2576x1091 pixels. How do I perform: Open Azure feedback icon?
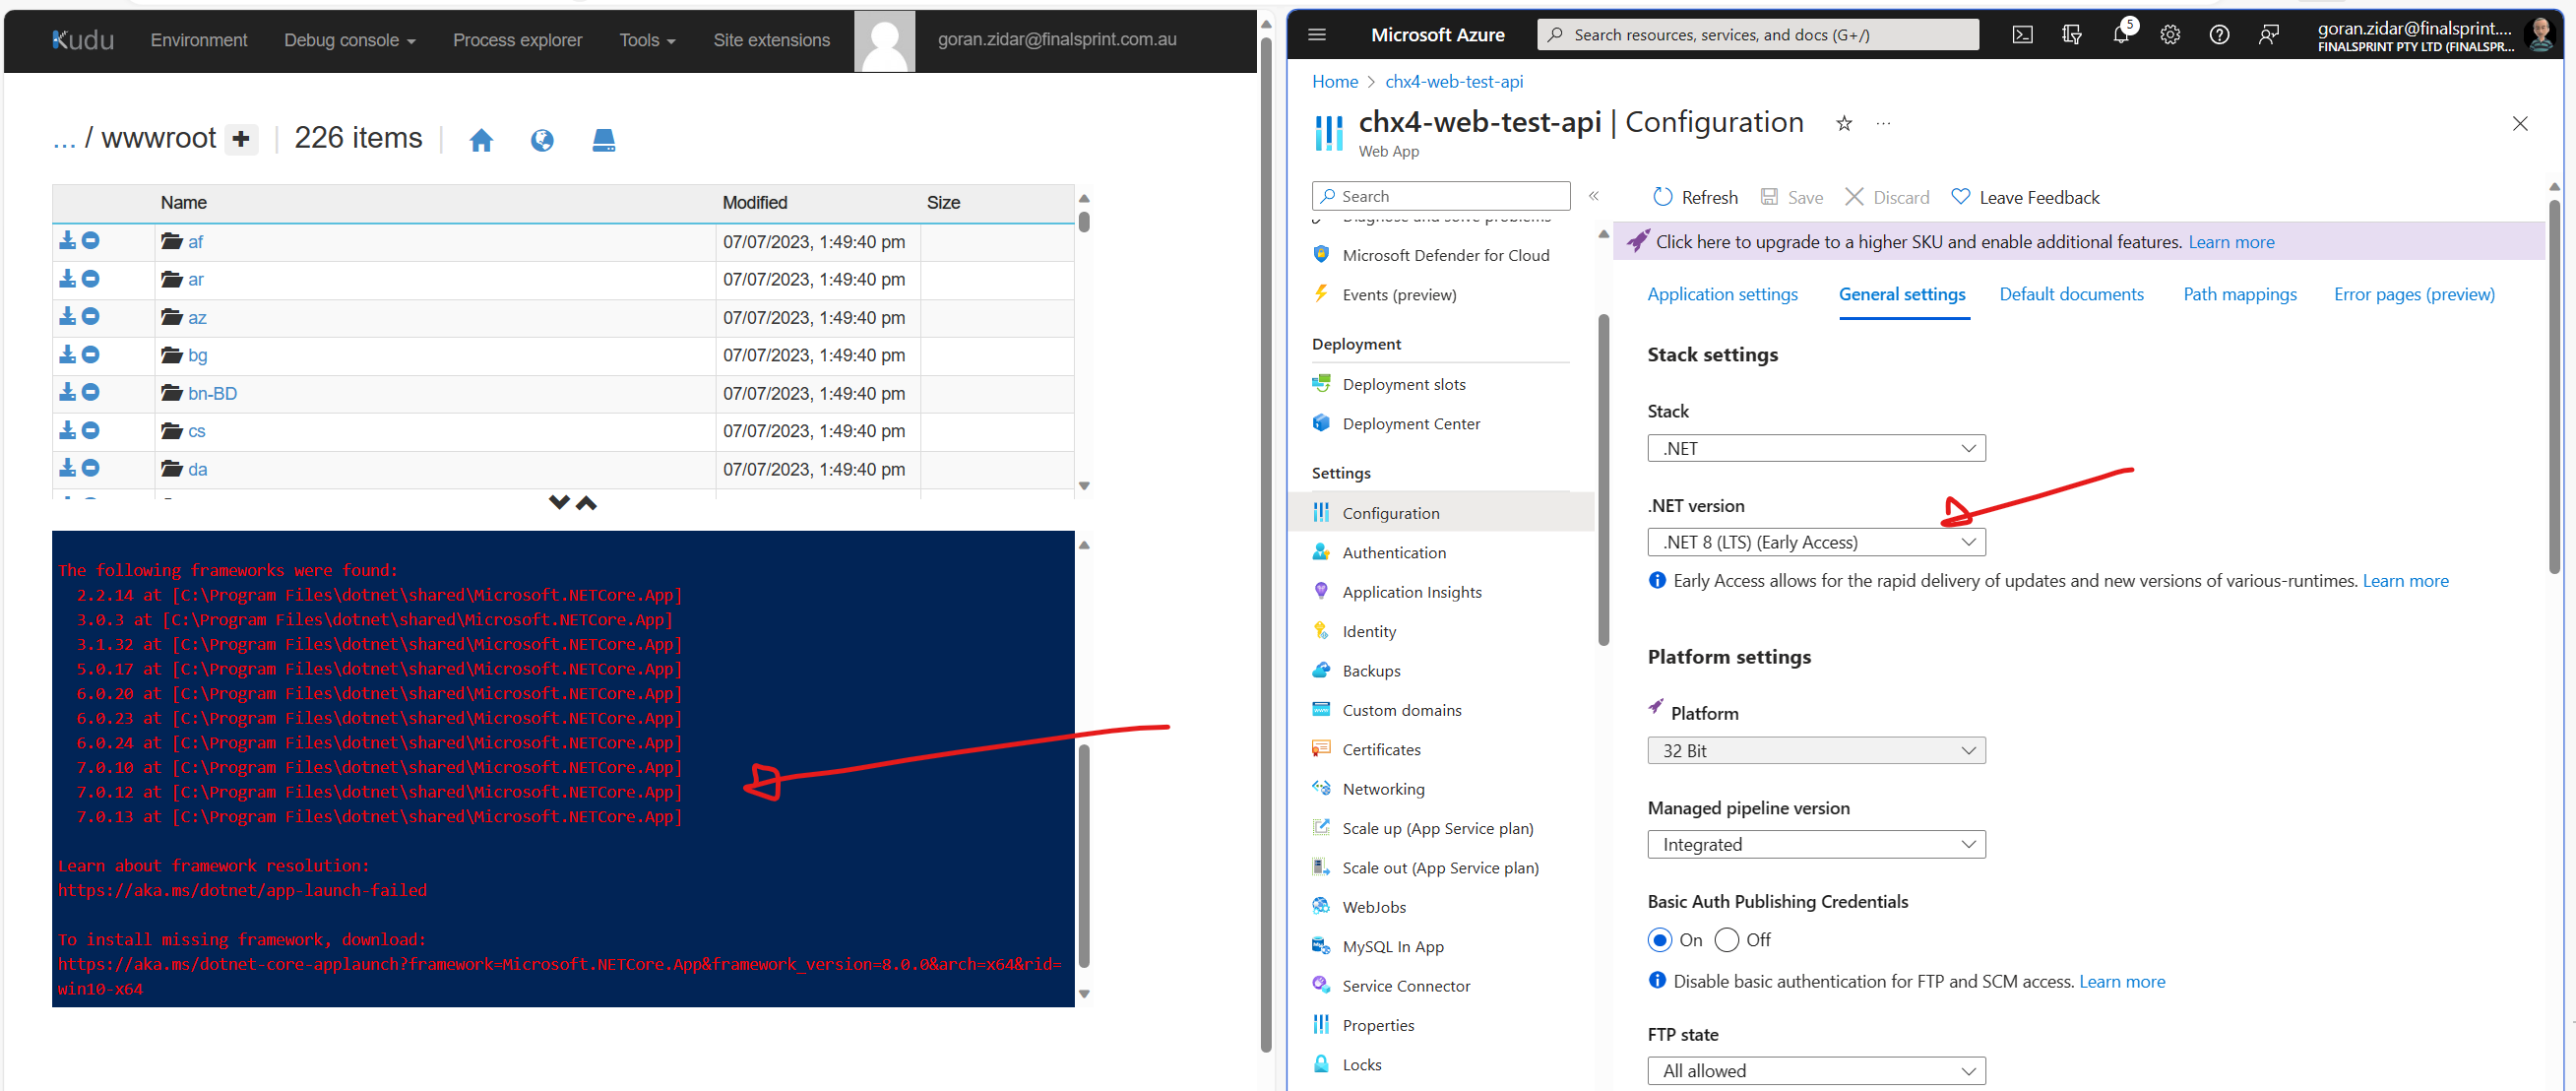[x=2268, y=35]
